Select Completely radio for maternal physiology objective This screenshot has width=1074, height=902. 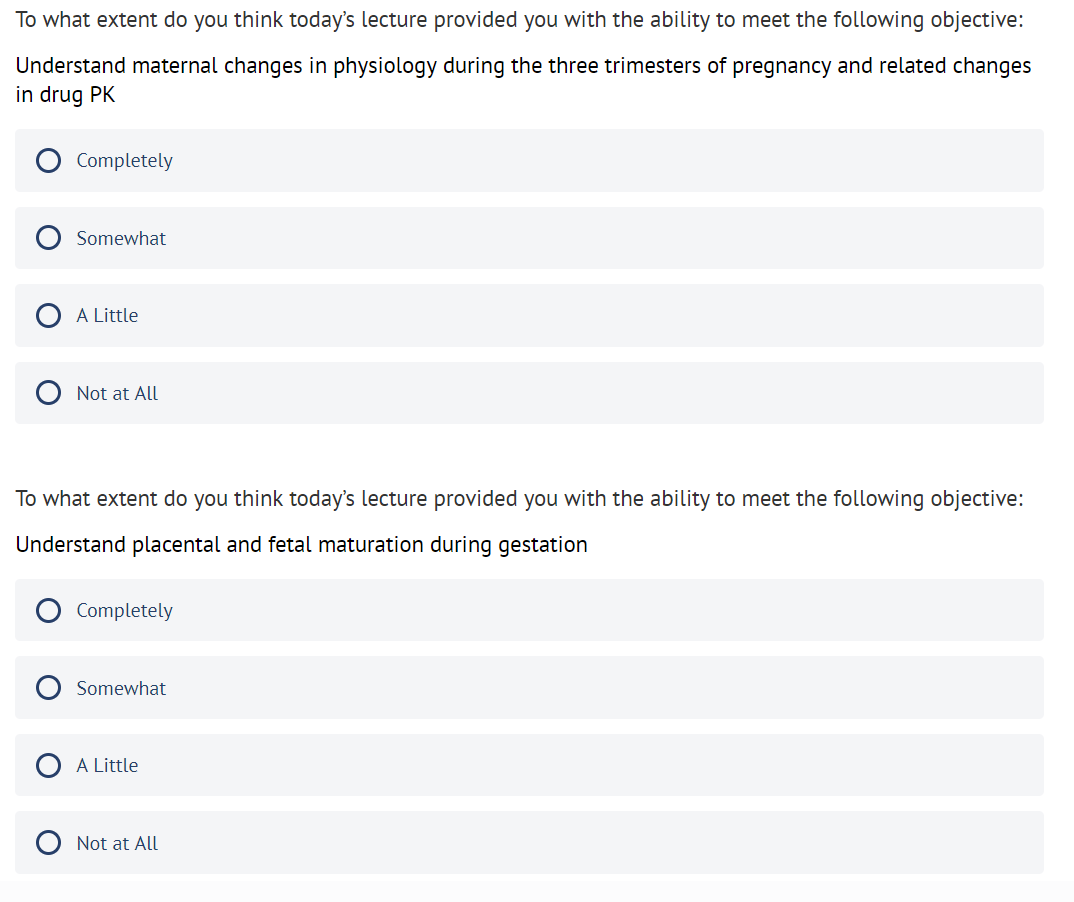(48, 160)
